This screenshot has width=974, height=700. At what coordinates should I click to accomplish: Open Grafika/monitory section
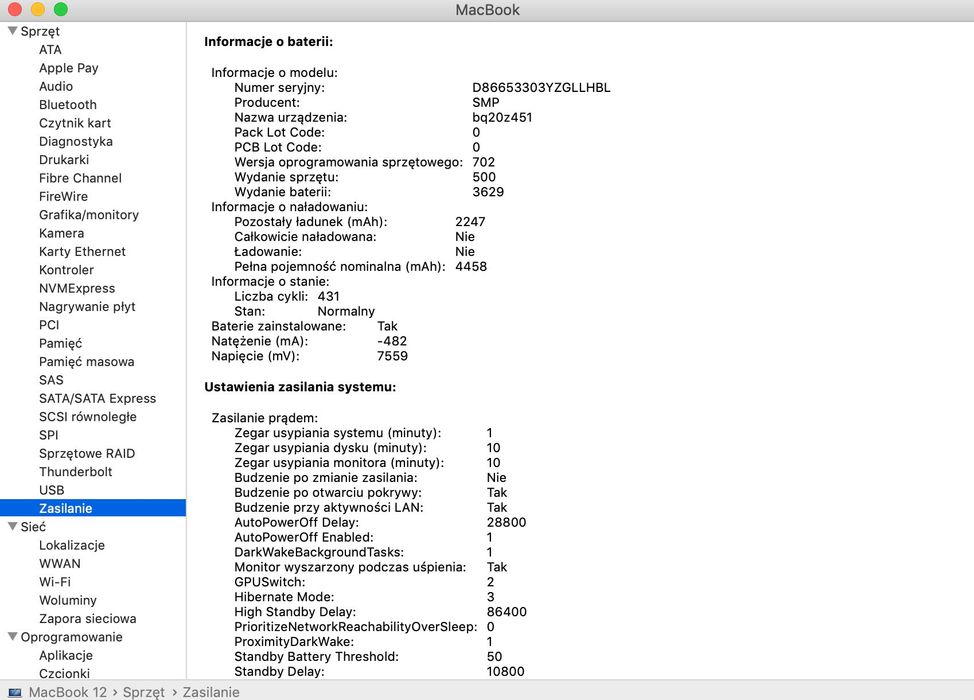click(89, 215)
